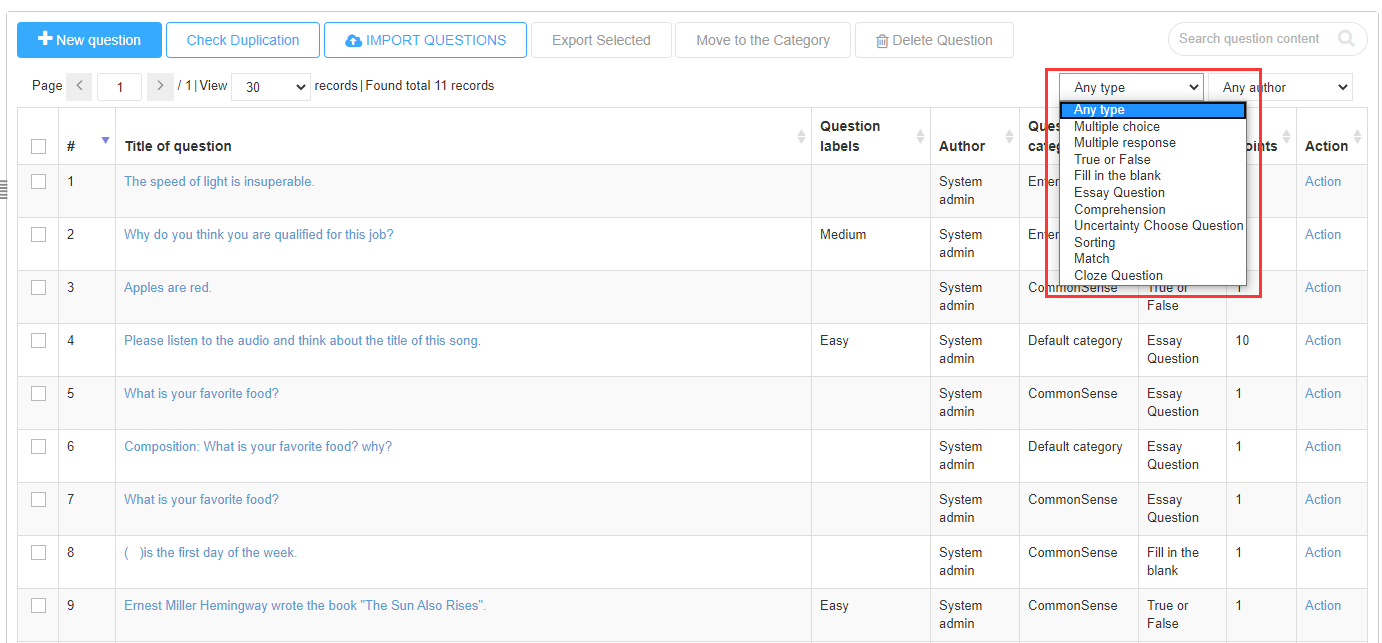Click the Delete Question button

point(934,40)
